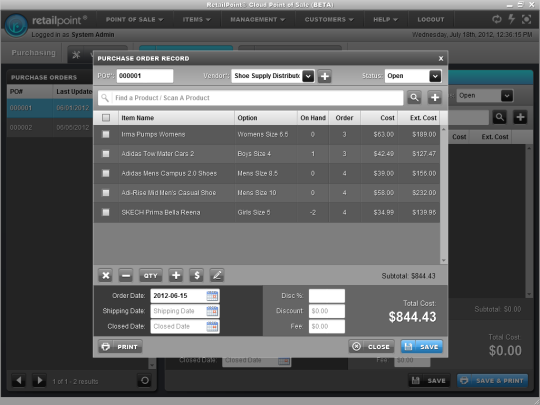Click the decrease quantity minus icon

[126, 276]
